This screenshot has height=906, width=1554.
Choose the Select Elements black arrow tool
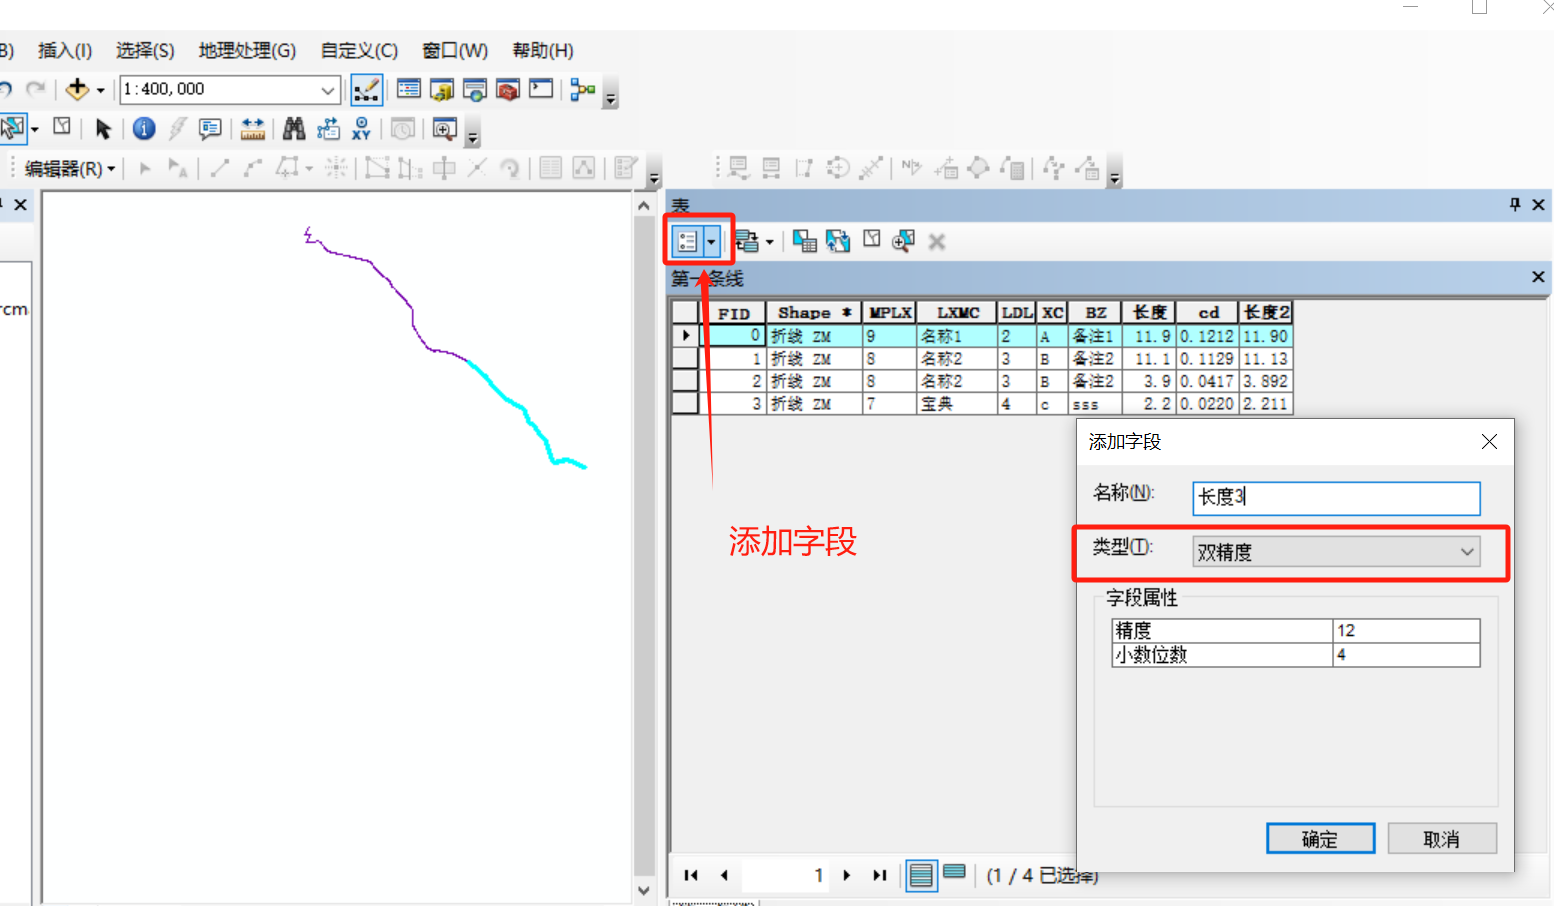102,128
